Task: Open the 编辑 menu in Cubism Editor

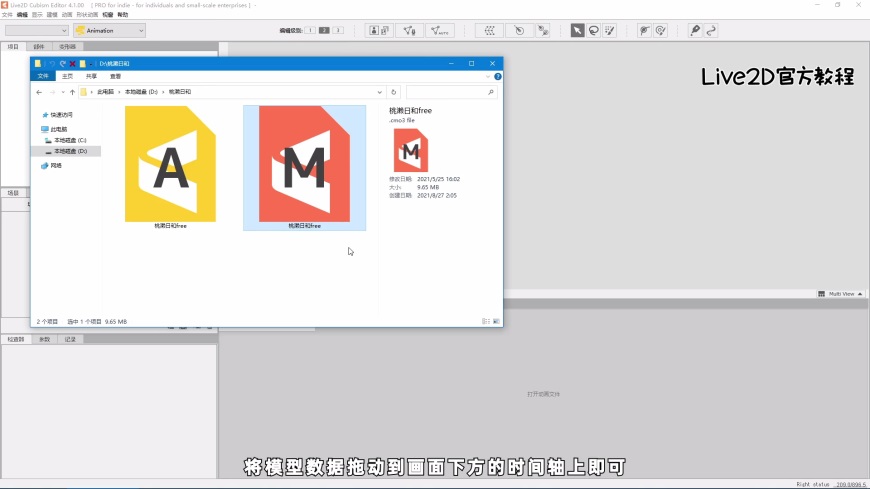Action: pyautogui.click(x=22, y=15)
